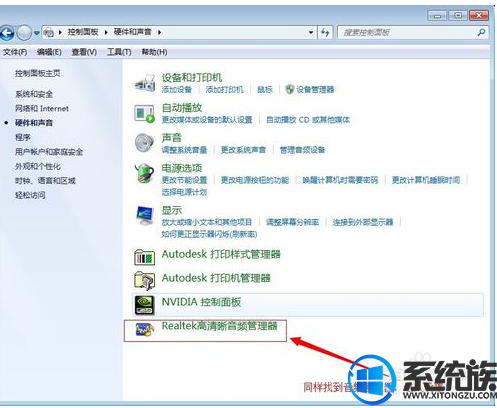The width and height of the screenshot is (497, 408).
Task: Click the 显示 monitor icon
Action: click(x=145, y=215)
